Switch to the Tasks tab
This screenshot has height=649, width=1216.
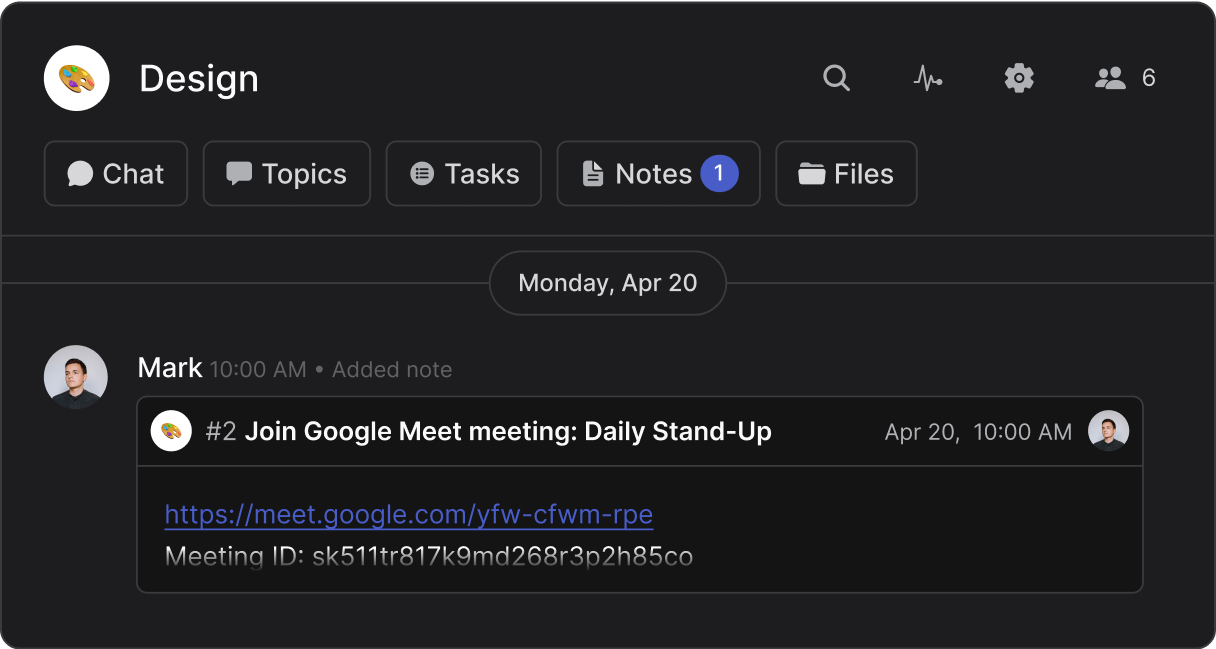tap(463, 173)
